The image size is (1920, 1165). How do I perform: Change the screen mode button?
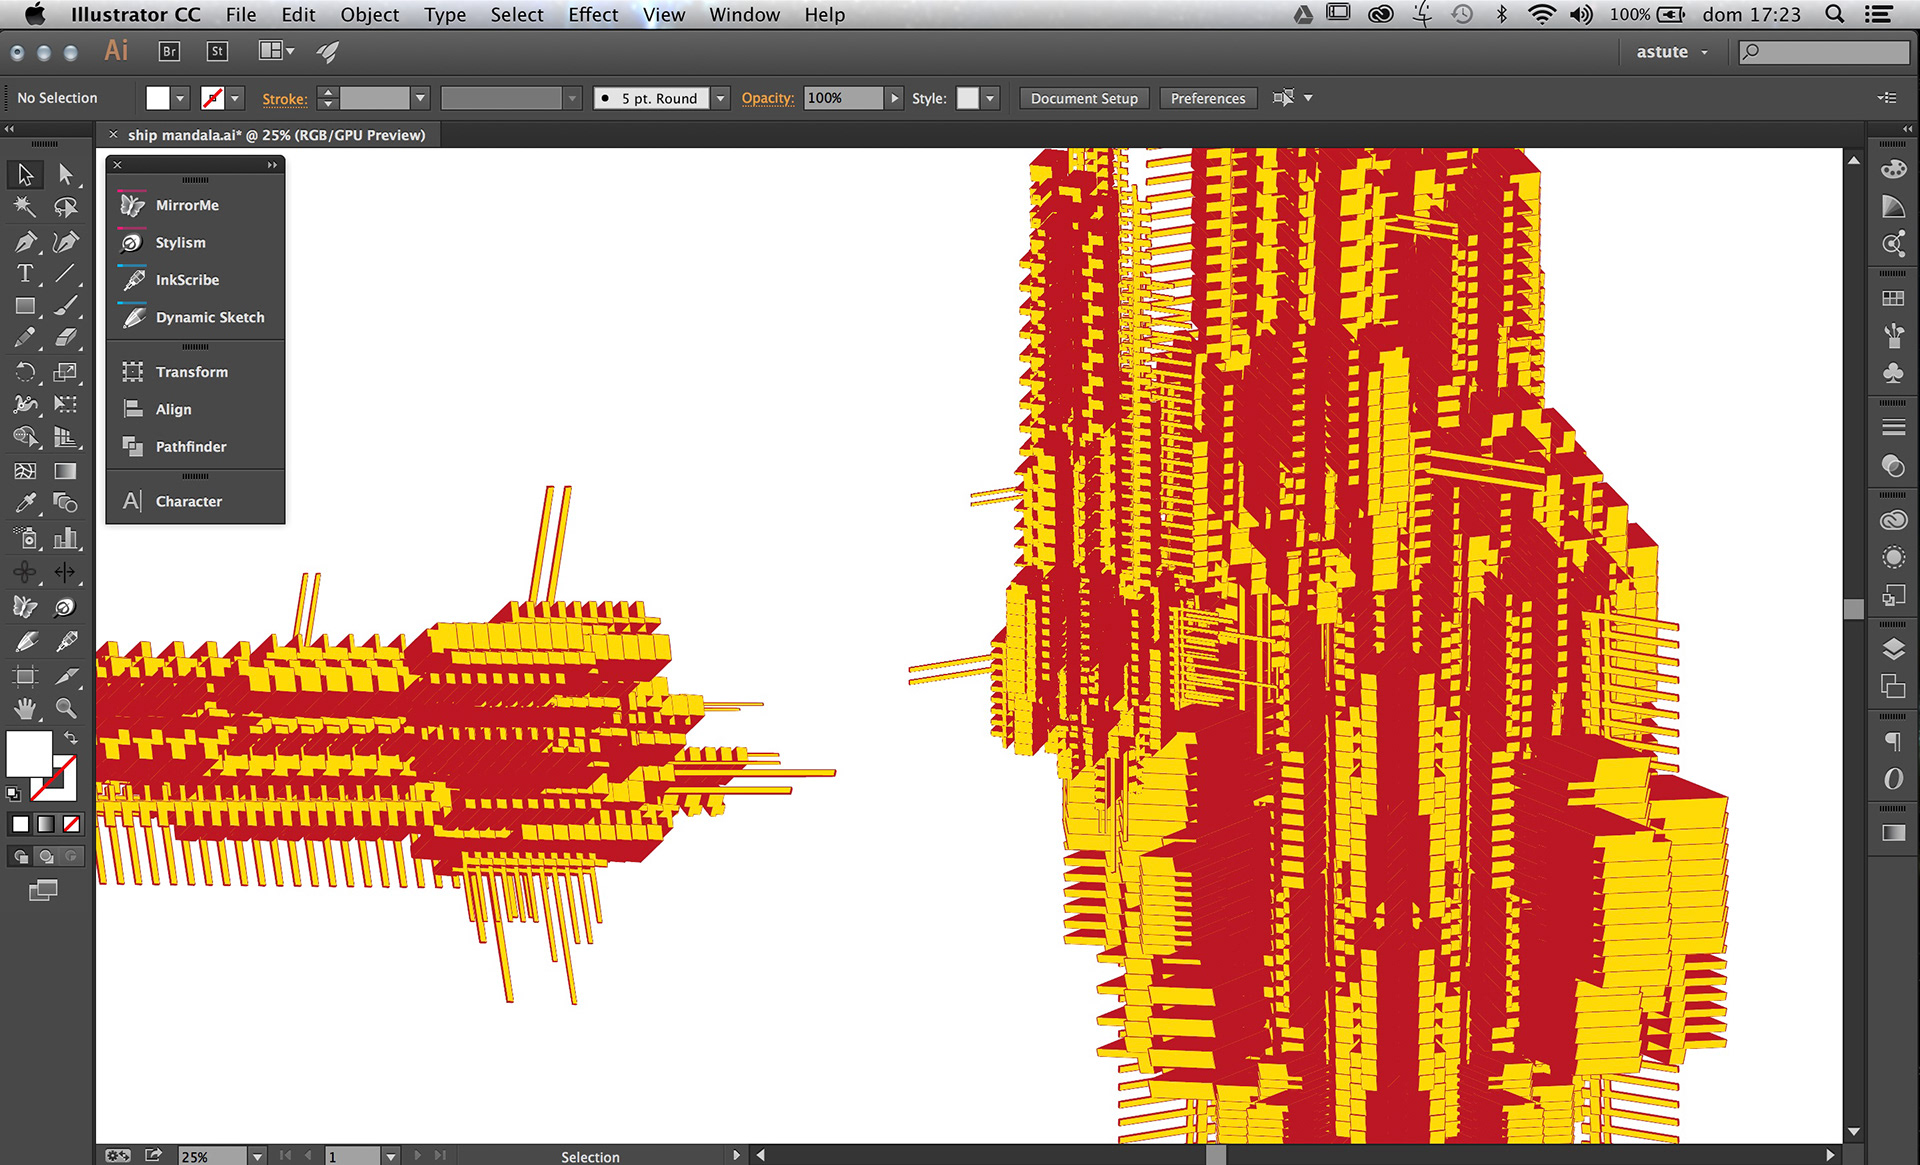(x=43, y=890)
